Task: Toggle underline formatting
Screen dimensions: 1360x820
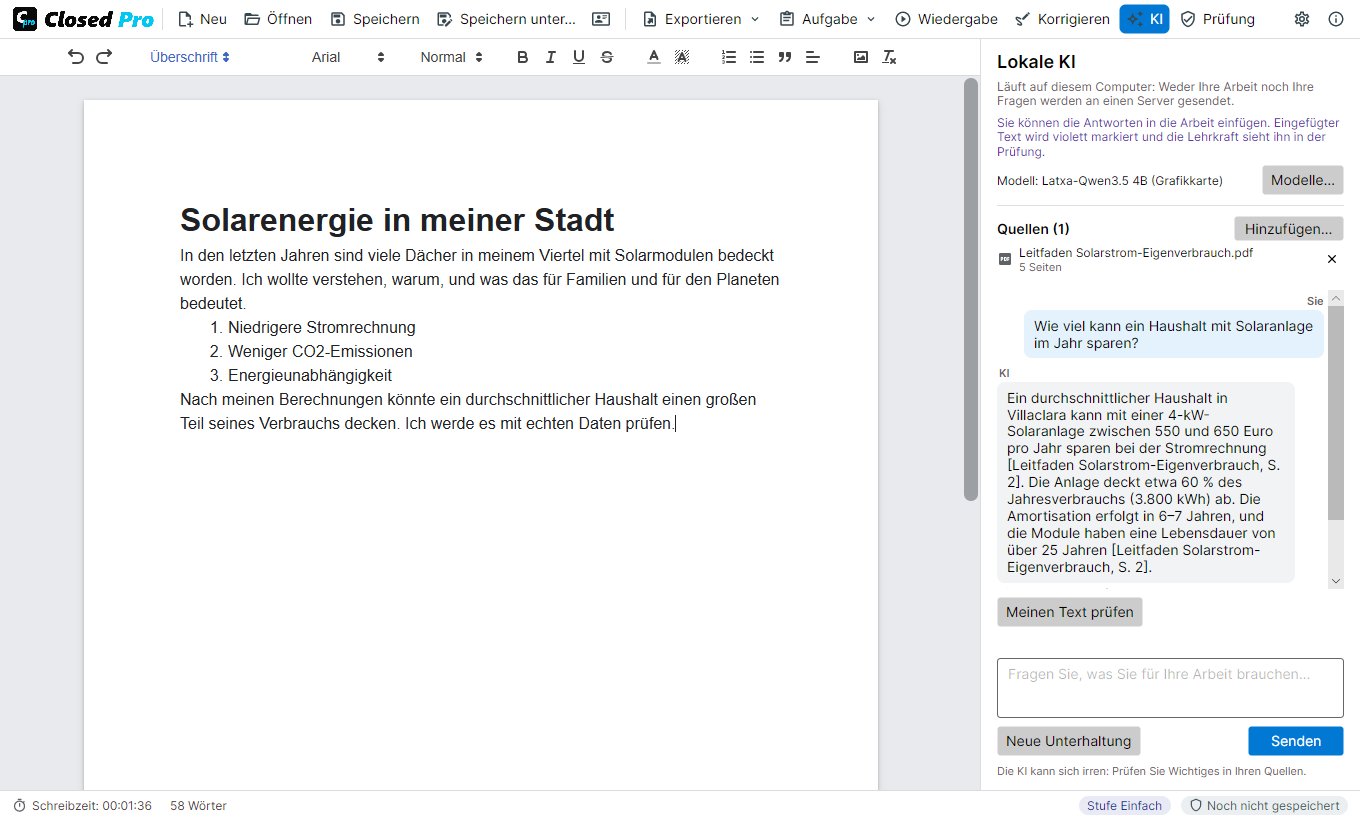Action: point(578,57)
